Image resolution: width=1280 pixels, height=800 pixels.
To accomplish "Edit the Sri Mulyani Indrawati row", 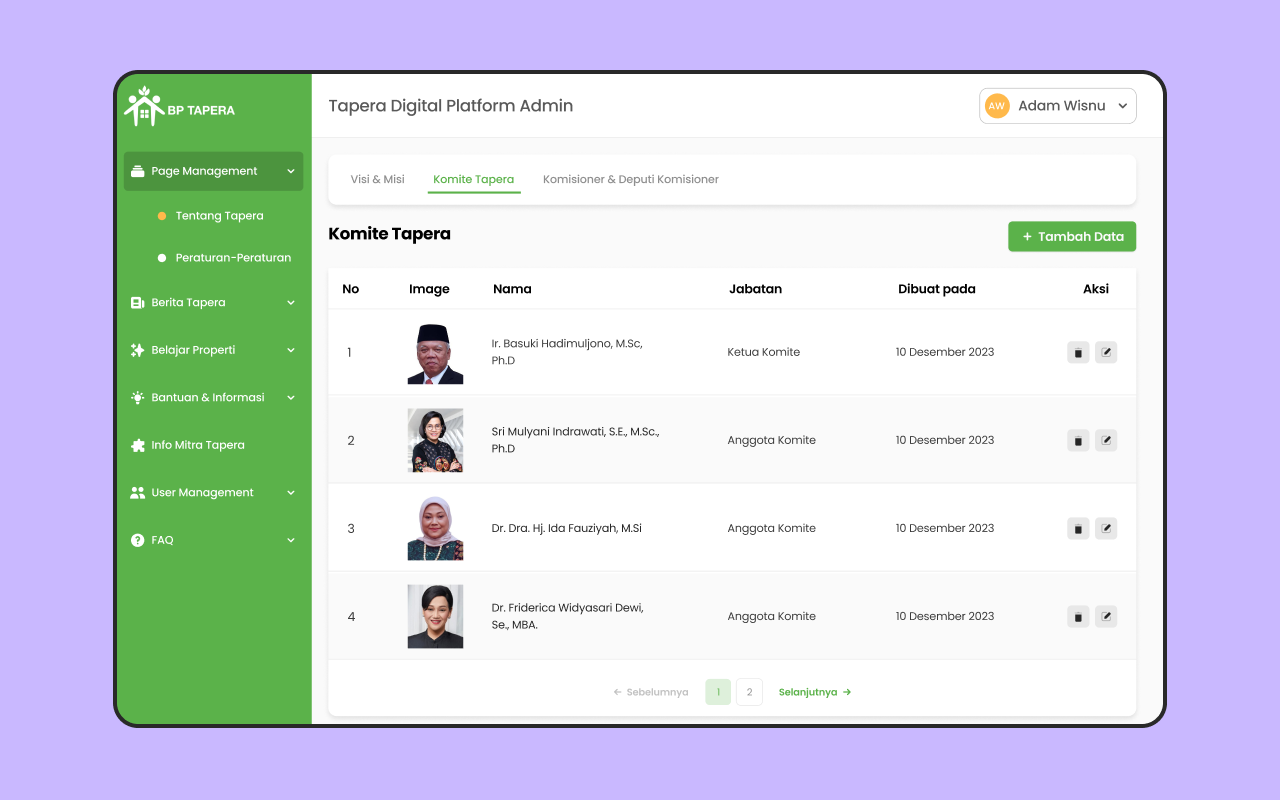I will click(1106, 440).
